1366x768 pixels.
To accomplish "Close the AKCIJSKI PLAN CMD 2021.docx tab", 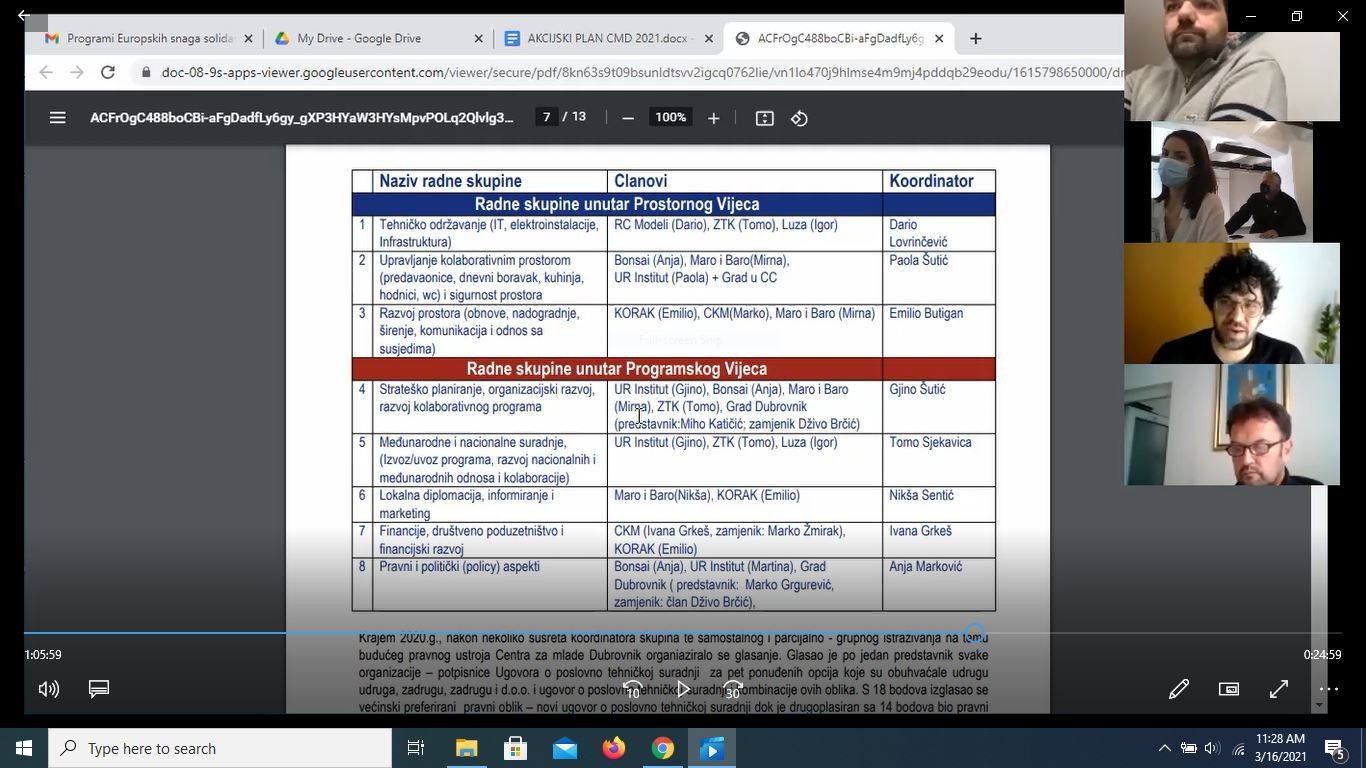I will click(x=709, y=38).
